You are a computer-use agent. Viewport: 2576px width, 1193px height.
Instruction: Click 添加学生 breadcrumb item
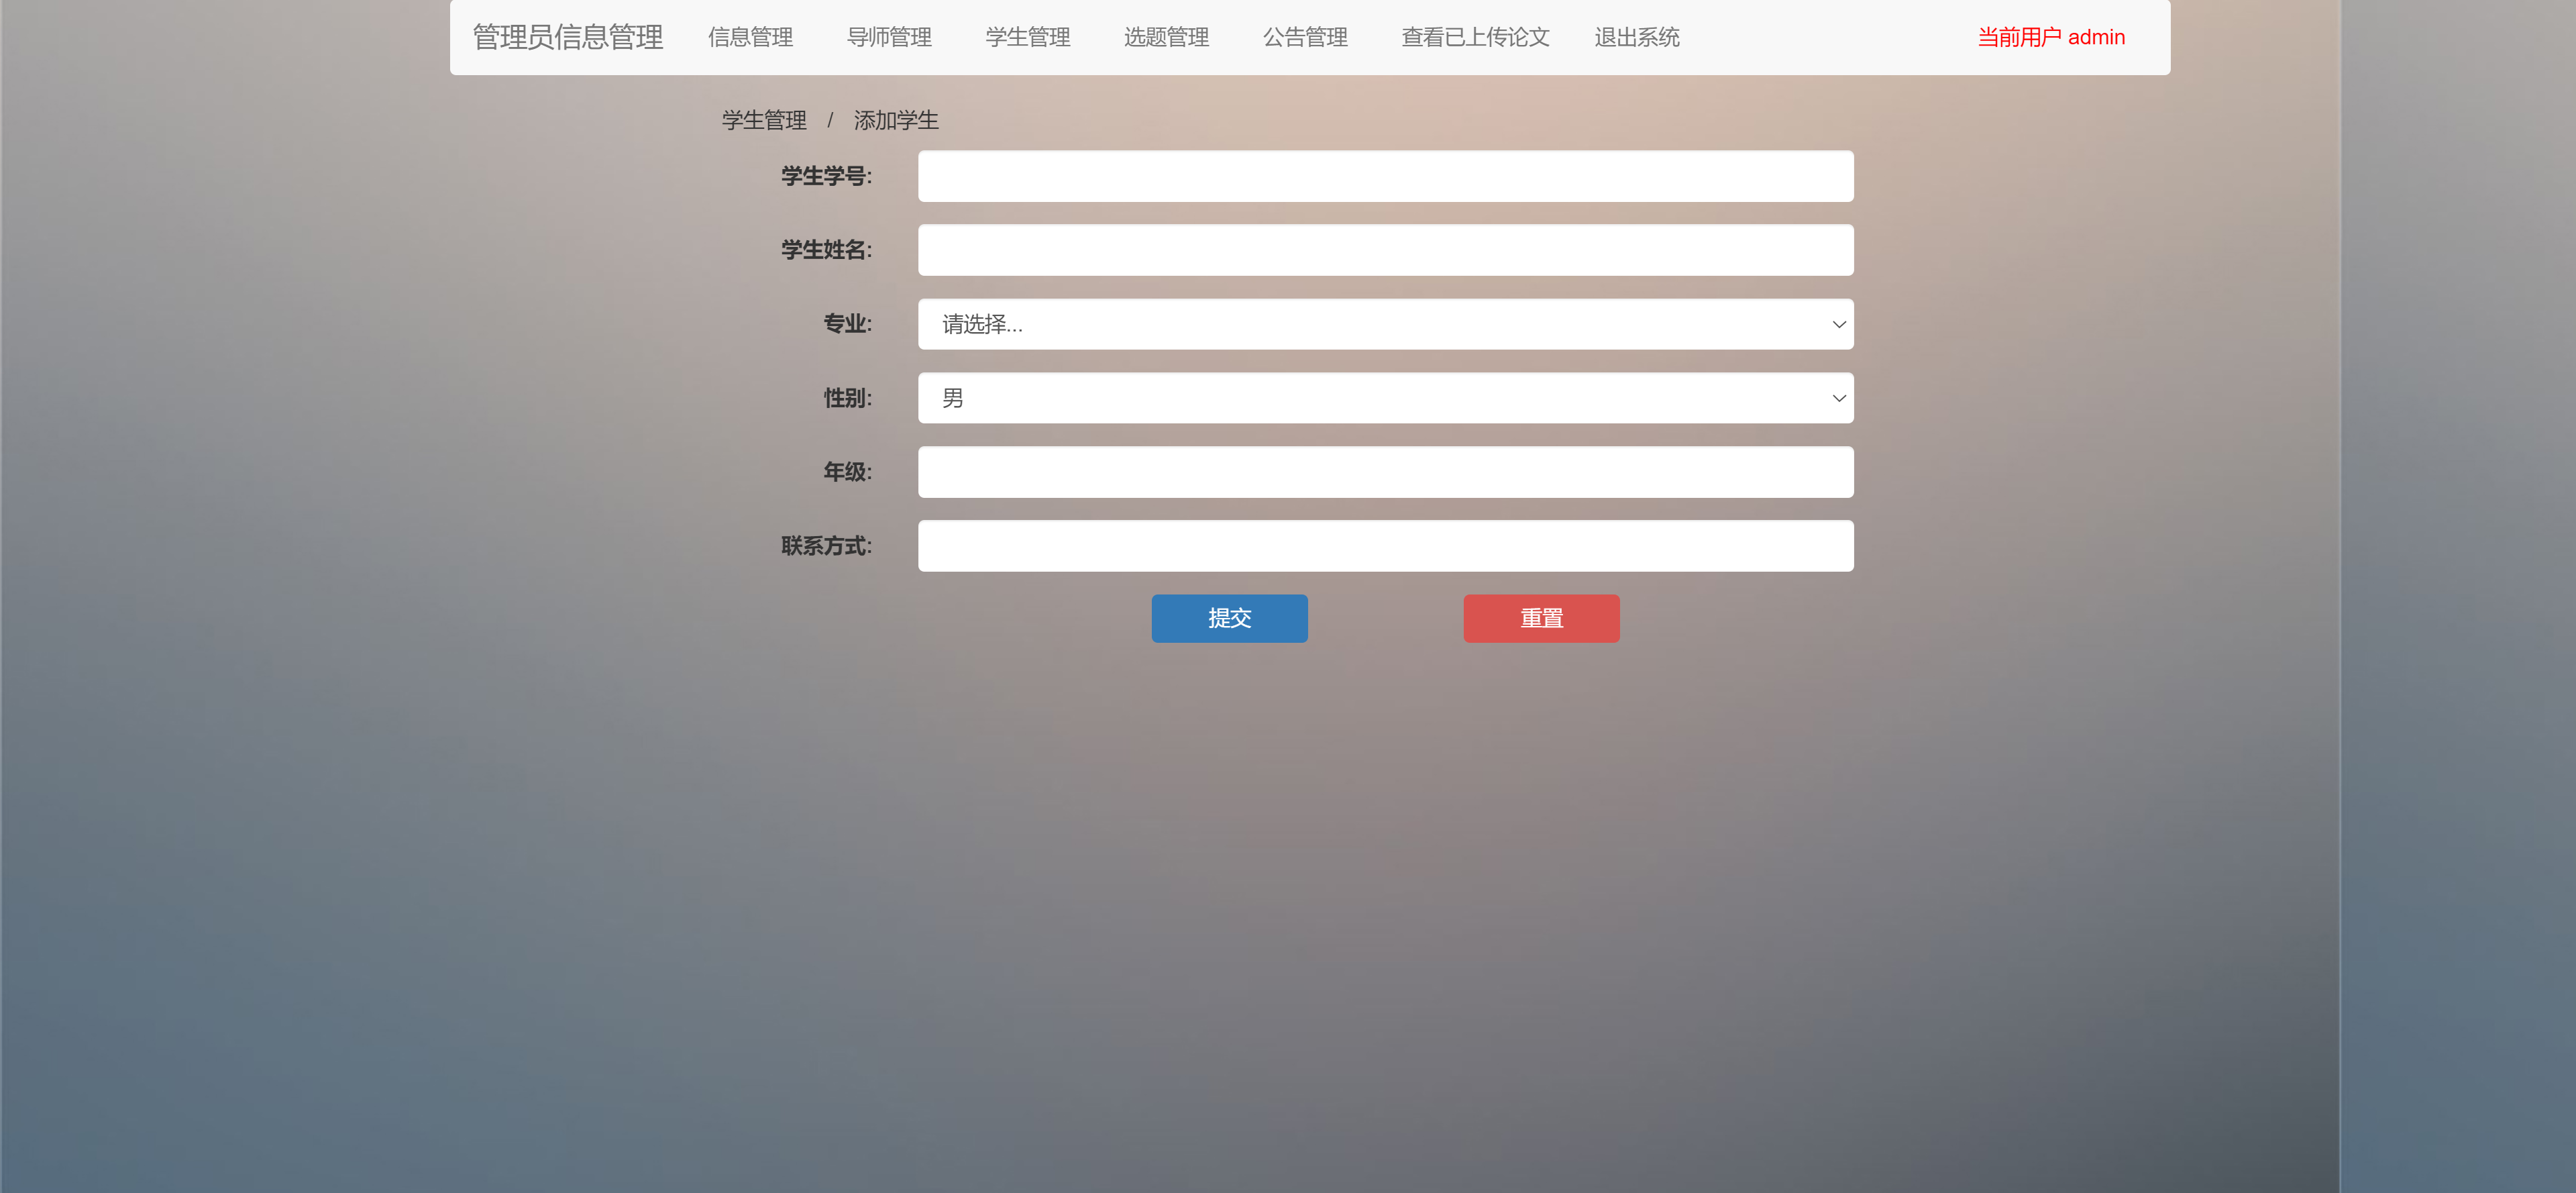[895, 120]
